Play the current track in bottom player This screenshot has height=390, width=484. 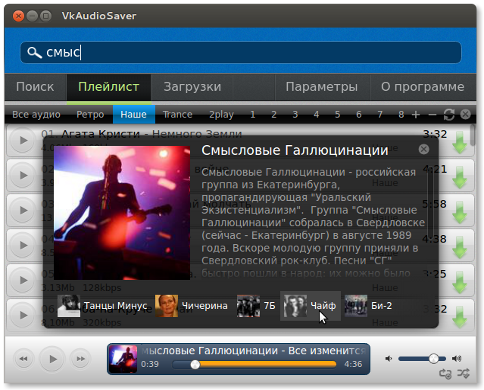tap(52, 359)
